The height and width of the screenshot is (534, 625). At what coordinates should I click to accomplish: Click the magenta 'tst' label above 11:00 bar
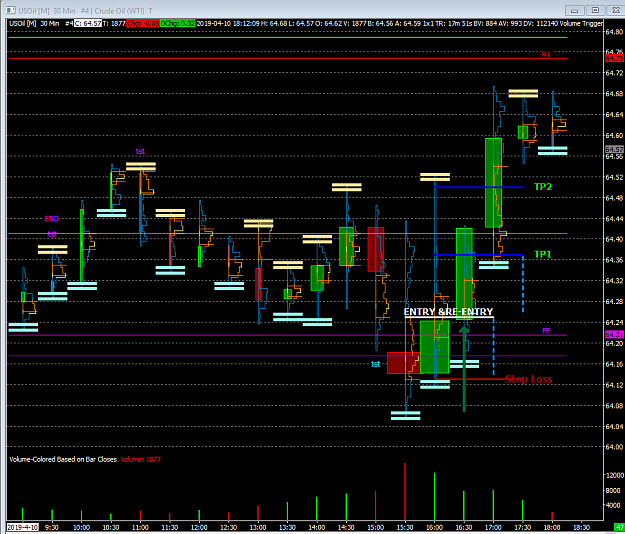(140, 151)
